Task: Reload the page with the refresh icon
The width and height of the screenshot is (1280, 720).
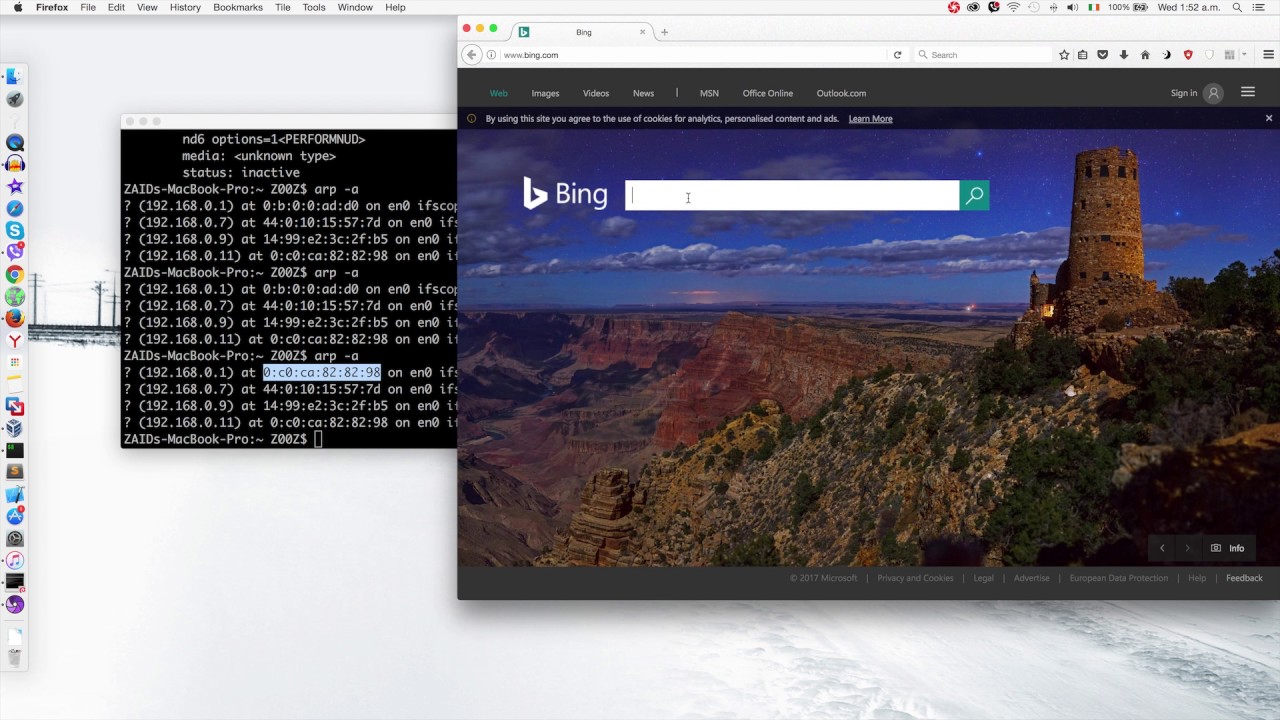Action: click(x=897, y=55)
